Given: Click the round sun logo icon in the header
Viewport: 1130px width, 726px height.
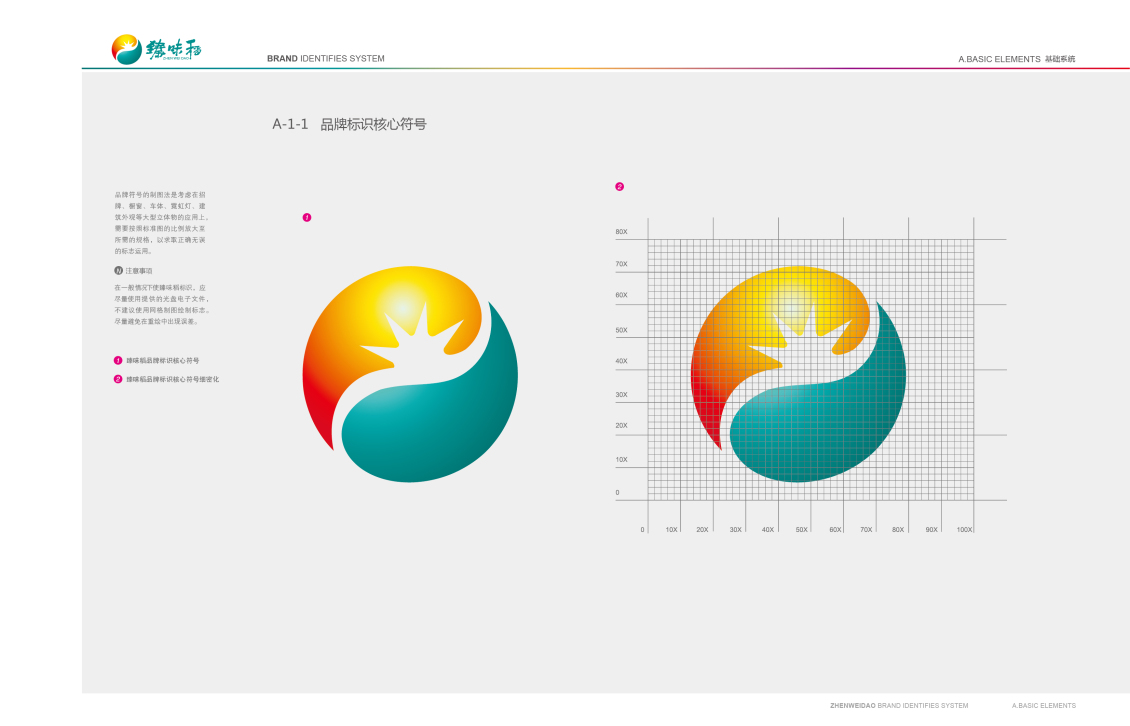Looking at the screenshot, I should pos(126,50).
